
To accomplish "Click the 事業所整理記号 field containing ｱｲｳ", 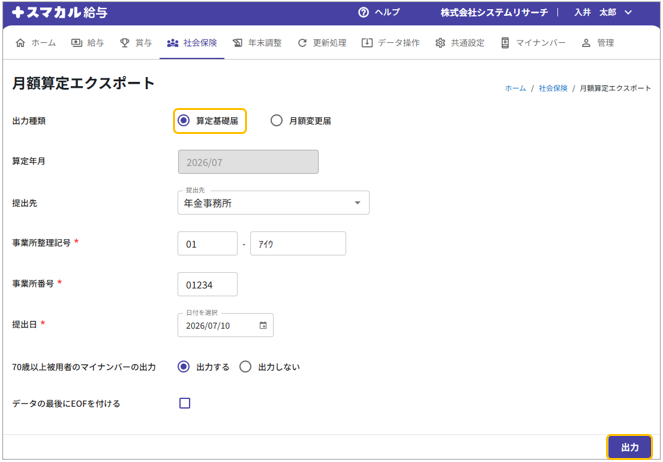I will click(x=298, y=243).
